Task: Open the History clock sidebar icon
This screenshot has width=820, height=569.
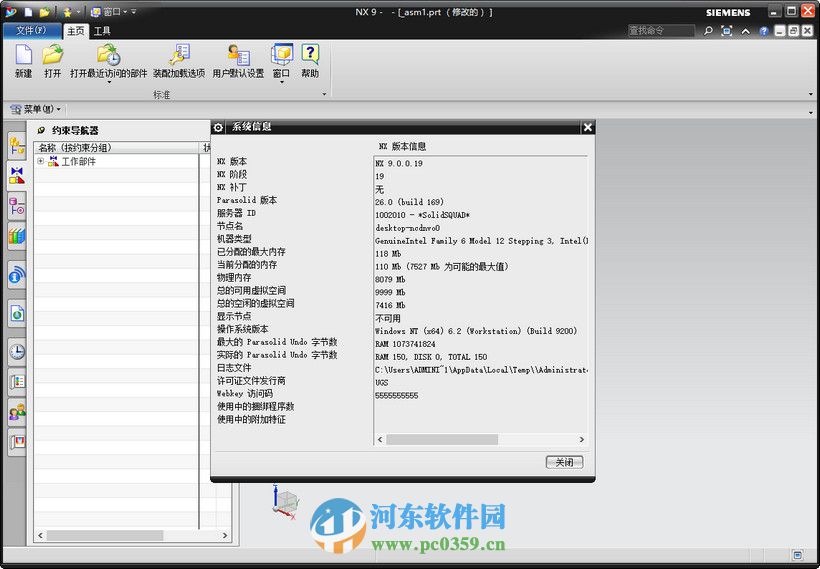Action: coord(17,351)
